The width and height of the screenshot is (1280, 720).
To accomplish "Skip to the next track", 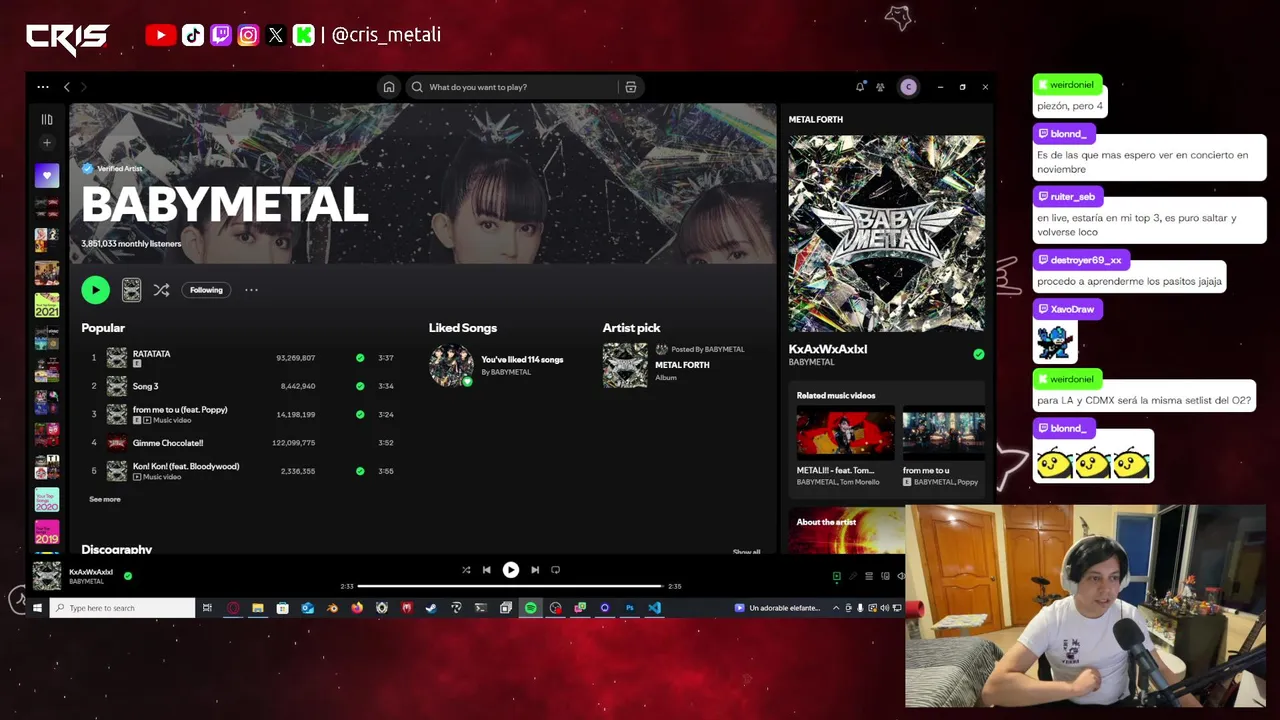I will (535, 570).
